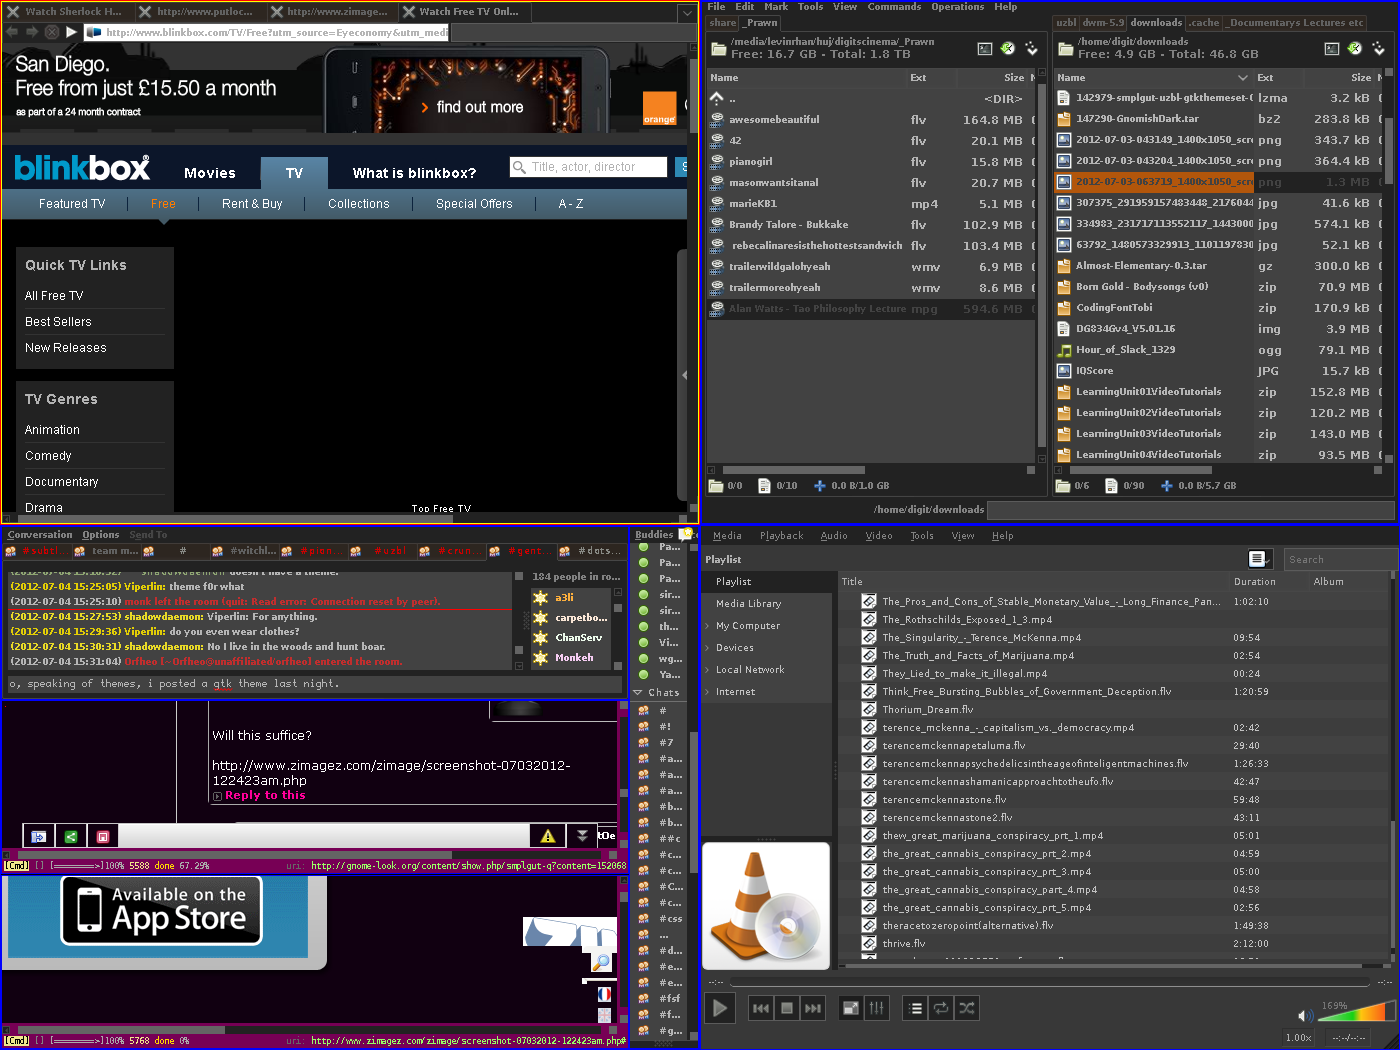Click the browser stop loading icon

pos(51,32)
